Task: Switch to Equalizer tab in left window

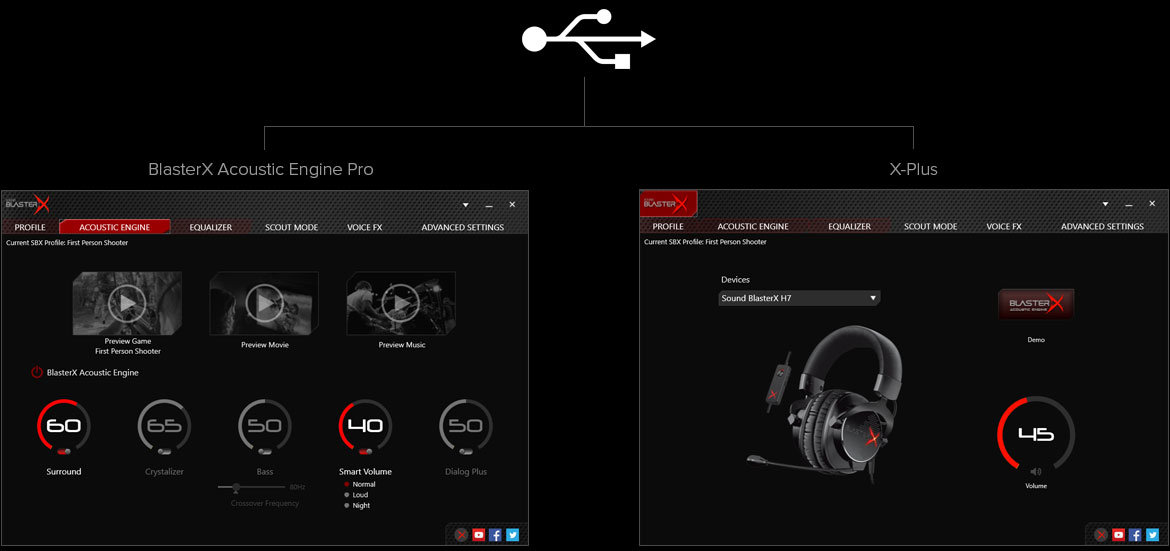Action: 211,227
